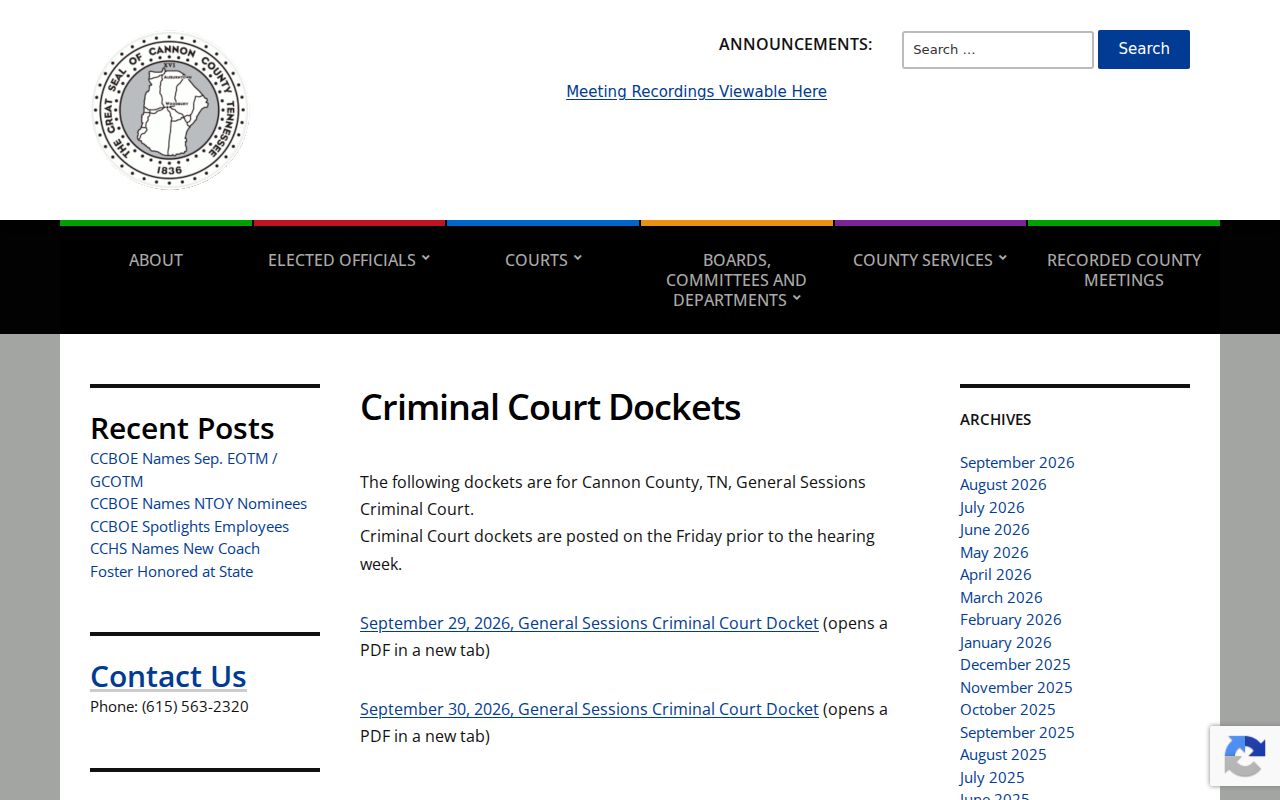Open the May 2026 archive

[x=994, y=552]
